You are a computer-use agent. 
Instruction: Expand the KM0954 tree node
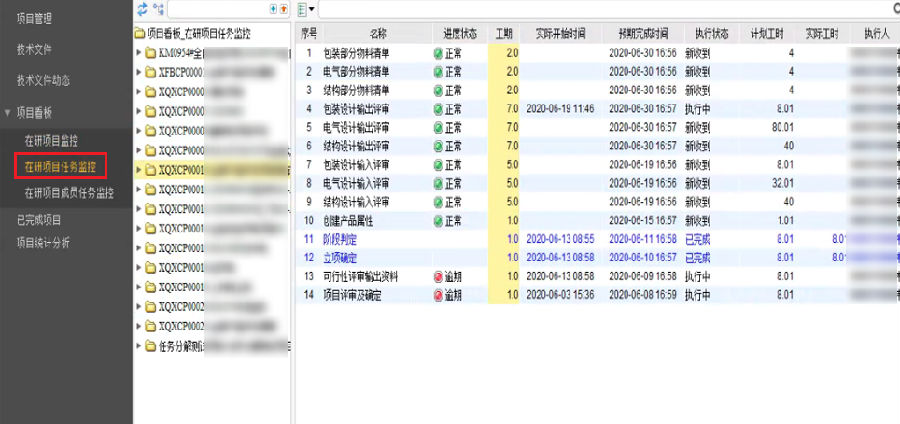[x=139, y=54]
